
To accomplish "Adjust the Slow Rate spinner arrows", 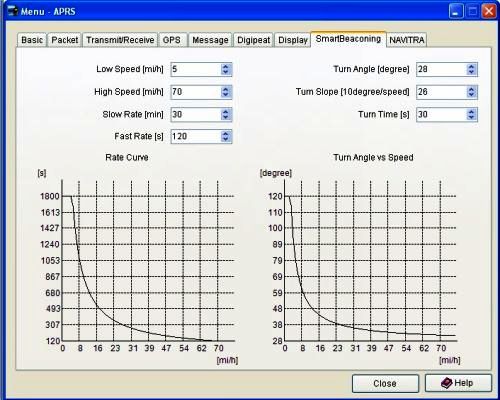I will click(x=226, y=114).
